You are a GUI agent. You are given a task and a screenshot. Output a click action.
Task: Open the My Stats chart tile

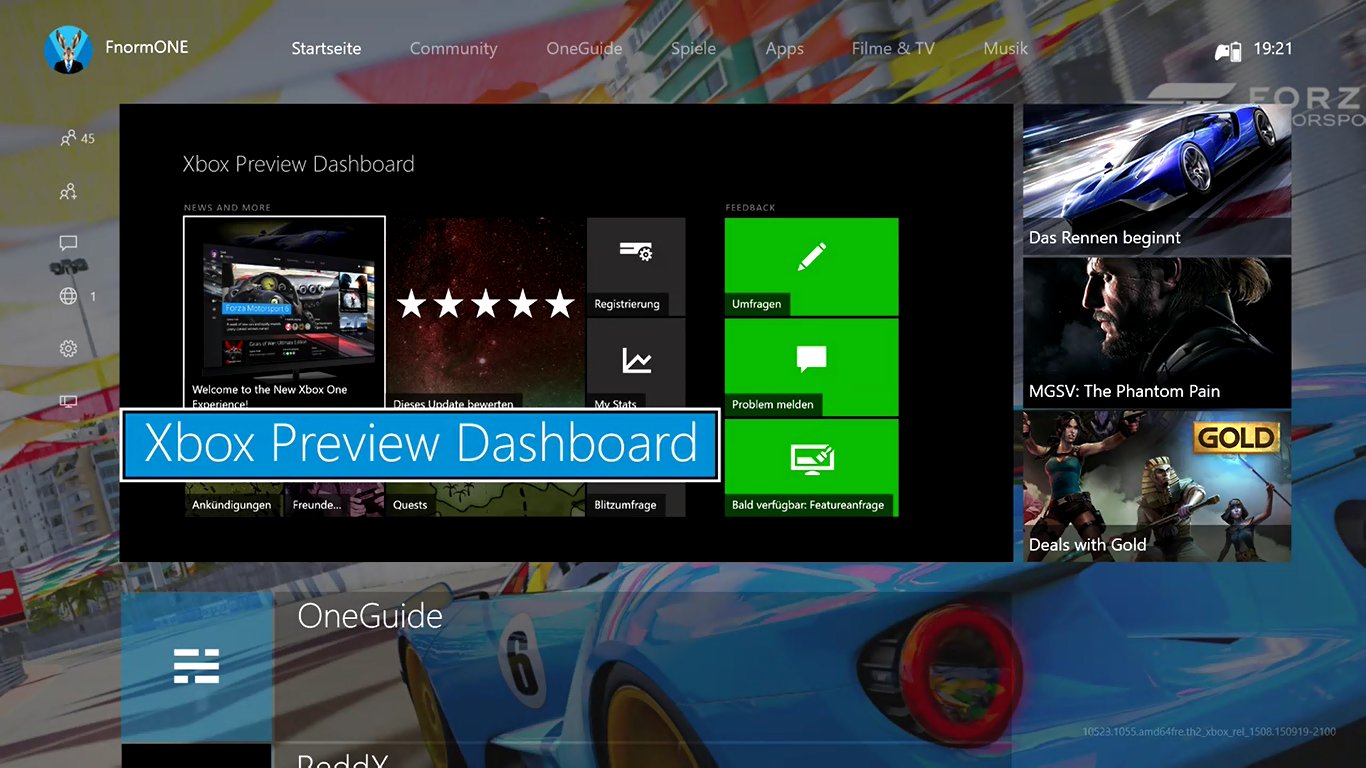636,362
